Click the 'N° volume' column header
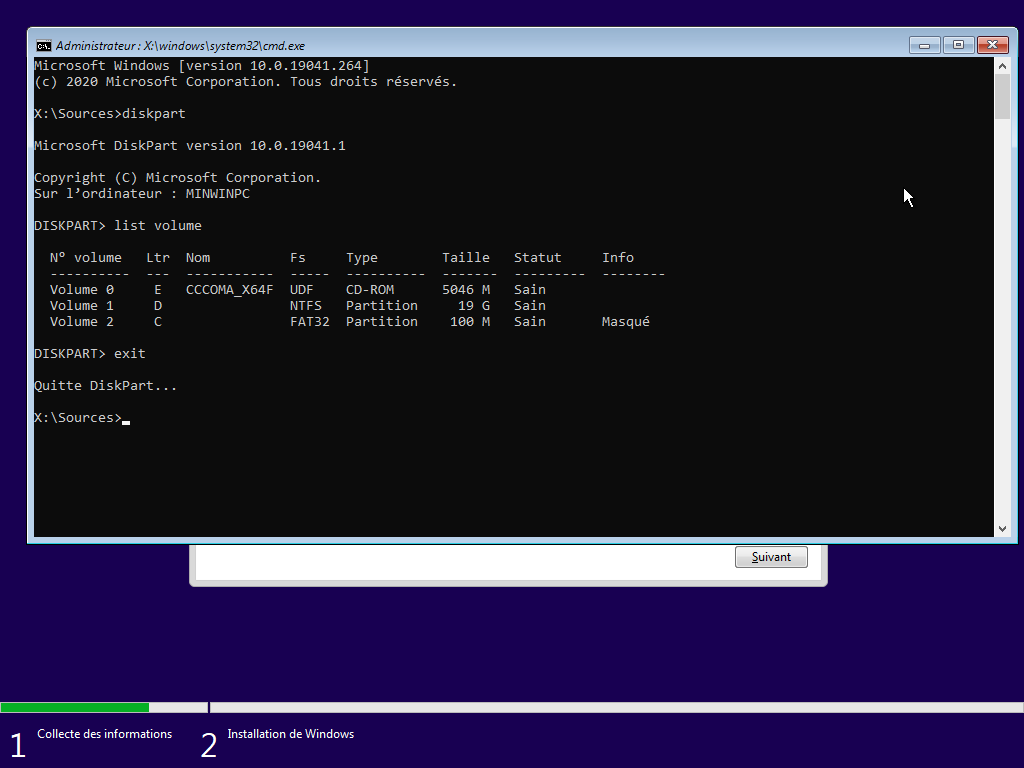 (86, 257)
